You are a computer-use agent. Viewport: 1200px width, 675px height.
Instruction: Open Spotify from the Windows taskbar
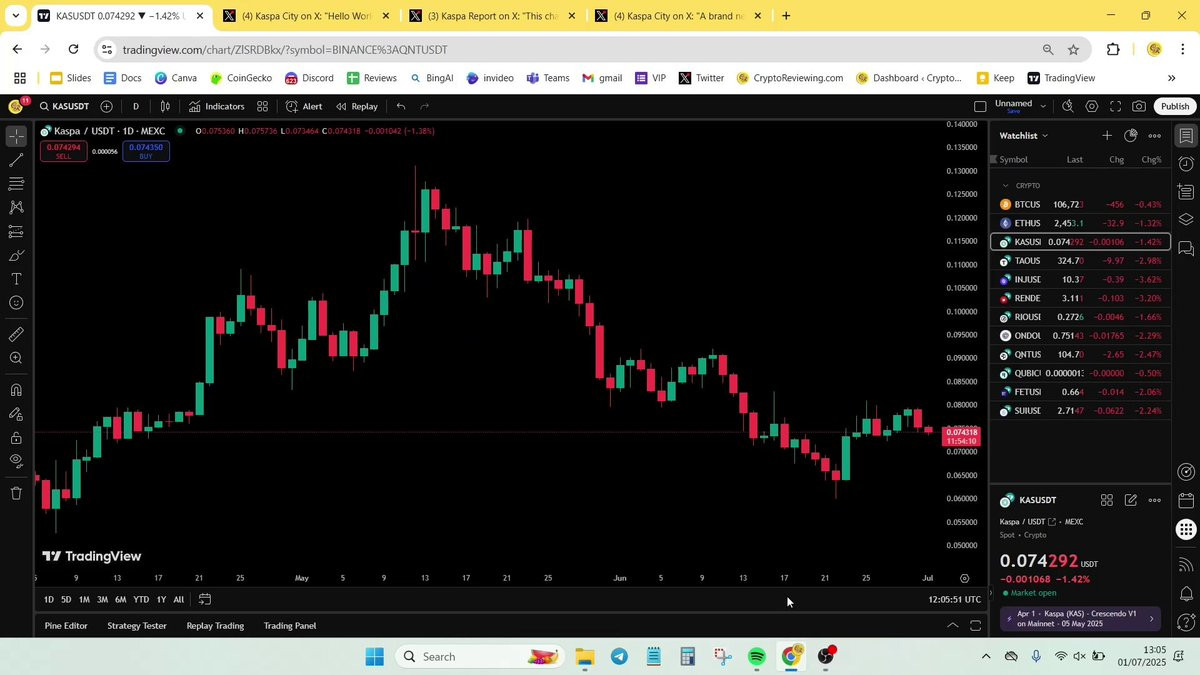point(757,657)
